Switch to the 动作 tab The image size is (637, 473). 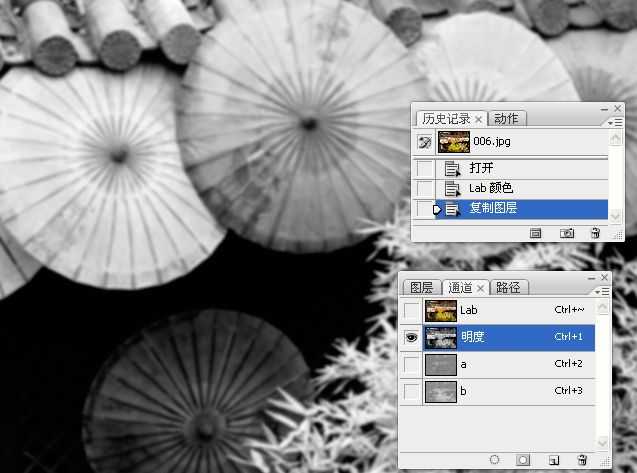tap(506, 119)
